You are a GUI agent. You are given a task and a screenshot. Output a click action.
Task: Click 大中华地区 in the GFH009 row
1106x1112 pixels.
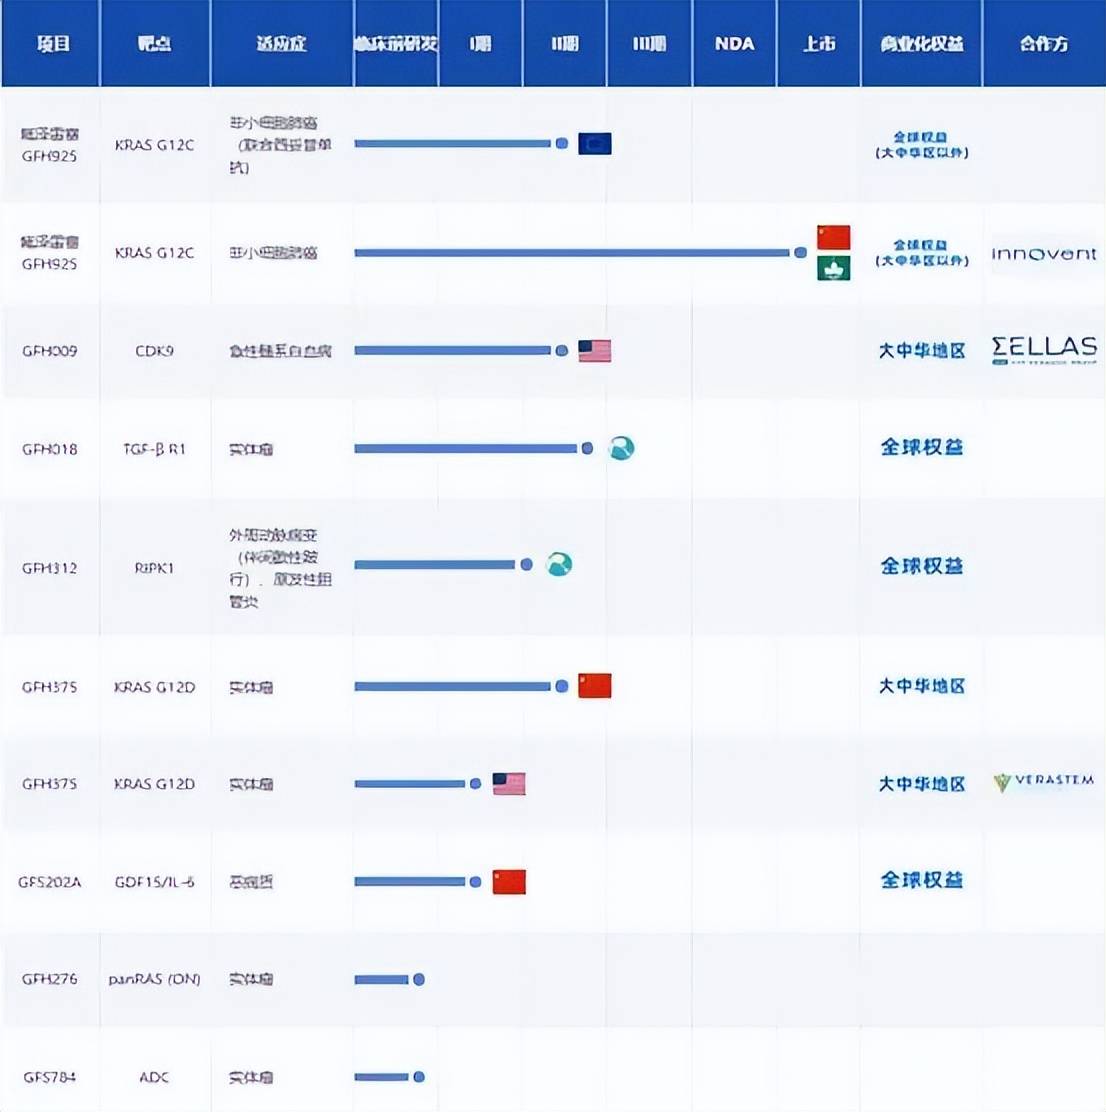[921, 351]
